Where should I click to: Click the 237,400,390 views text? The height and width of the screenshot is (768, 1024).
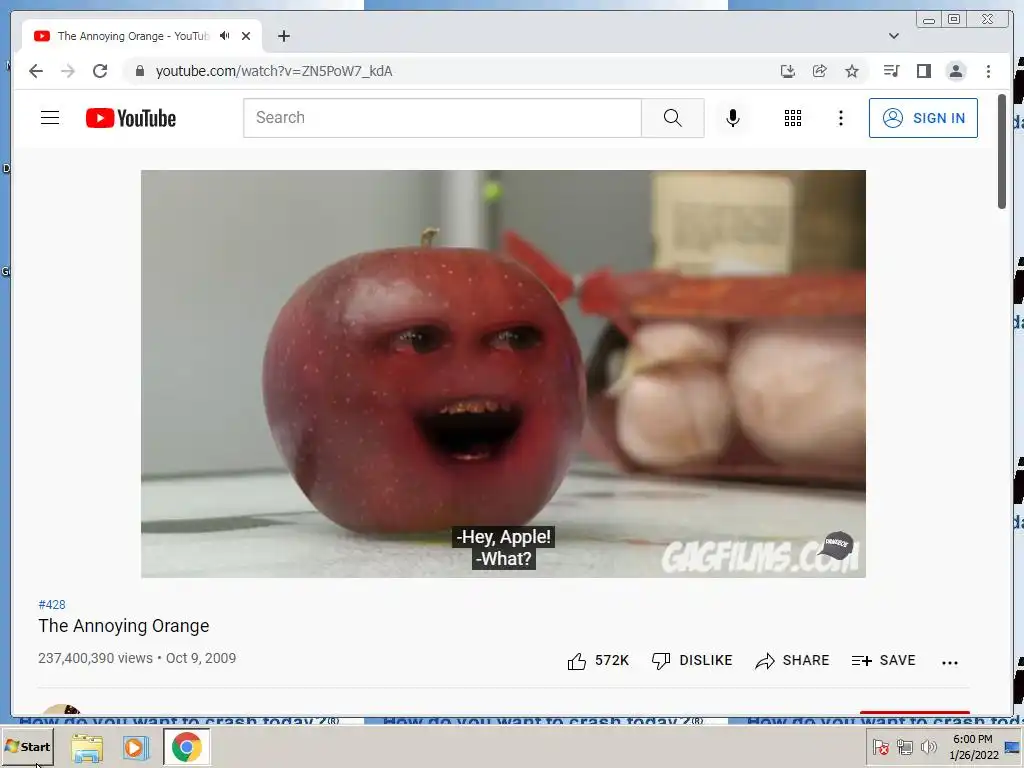[95, 658]
